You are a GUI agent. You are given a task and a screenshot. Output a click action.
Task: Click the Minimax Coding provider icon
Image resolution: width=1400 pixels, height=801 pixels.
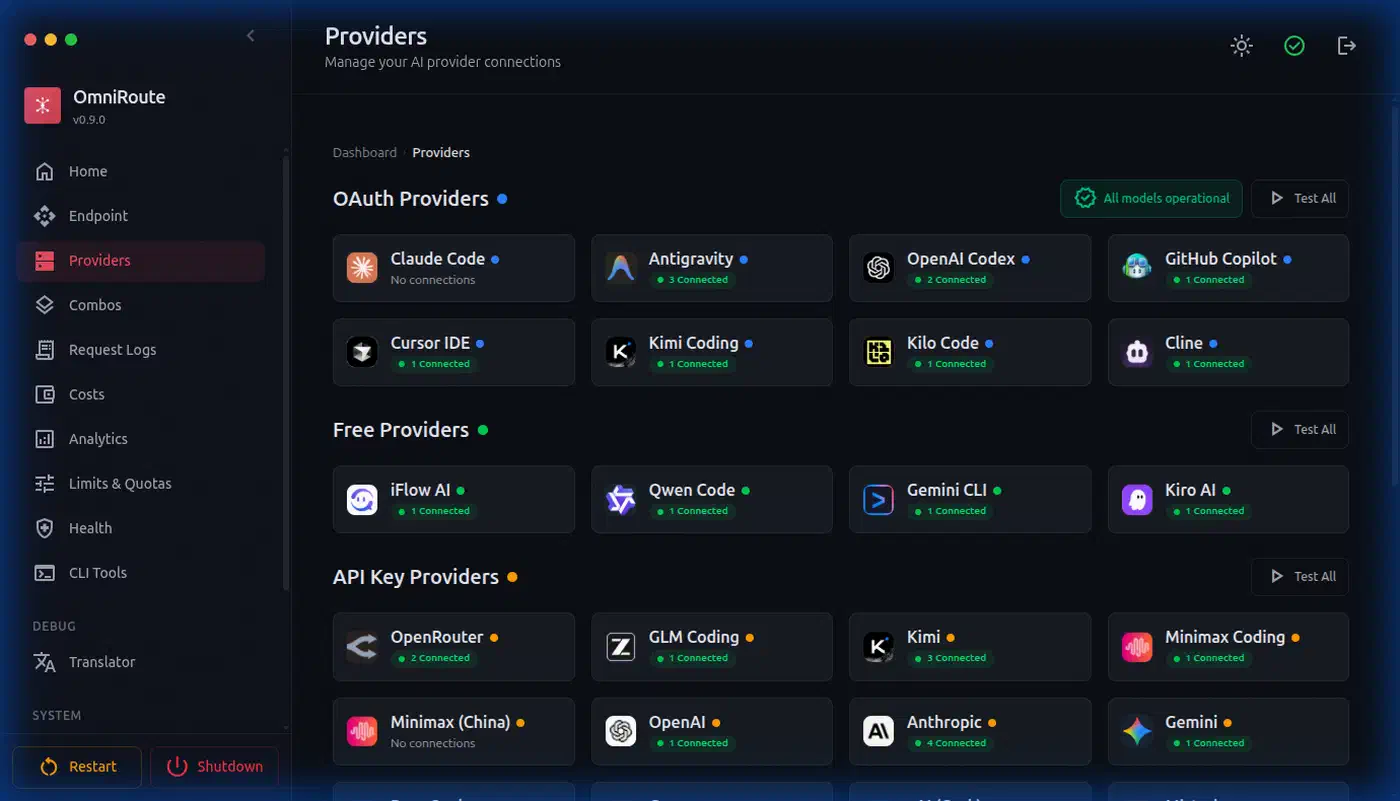[1137, 646]
